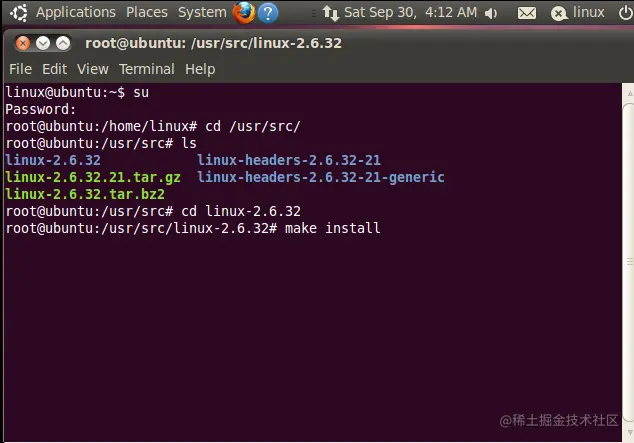Click linux-headers-2.6.32-21 in the listing

point(289,160)
